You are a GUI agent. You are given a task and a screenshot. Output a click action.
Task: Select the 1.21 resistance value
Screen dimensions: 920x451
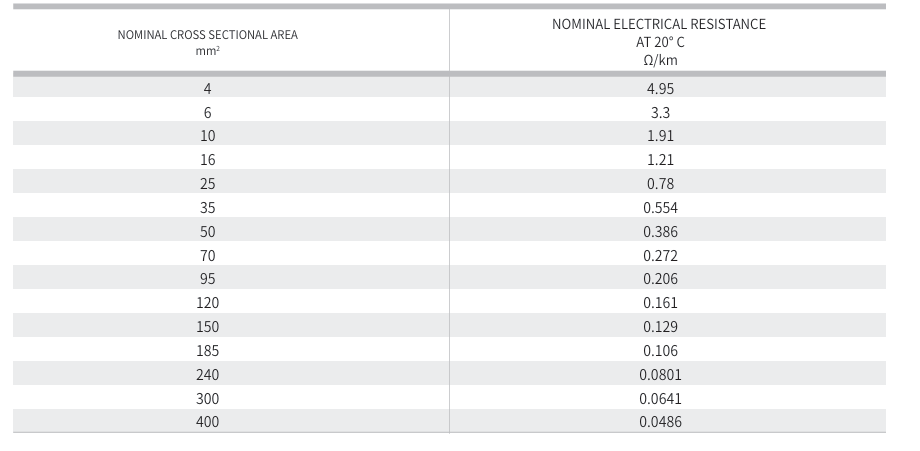660,160
